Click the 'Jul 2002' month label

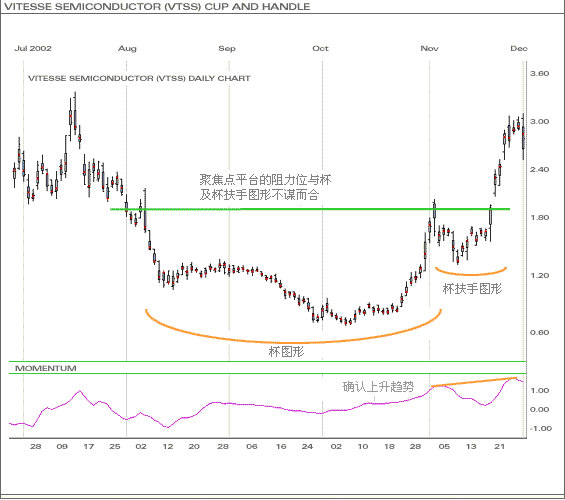(33, 48)
